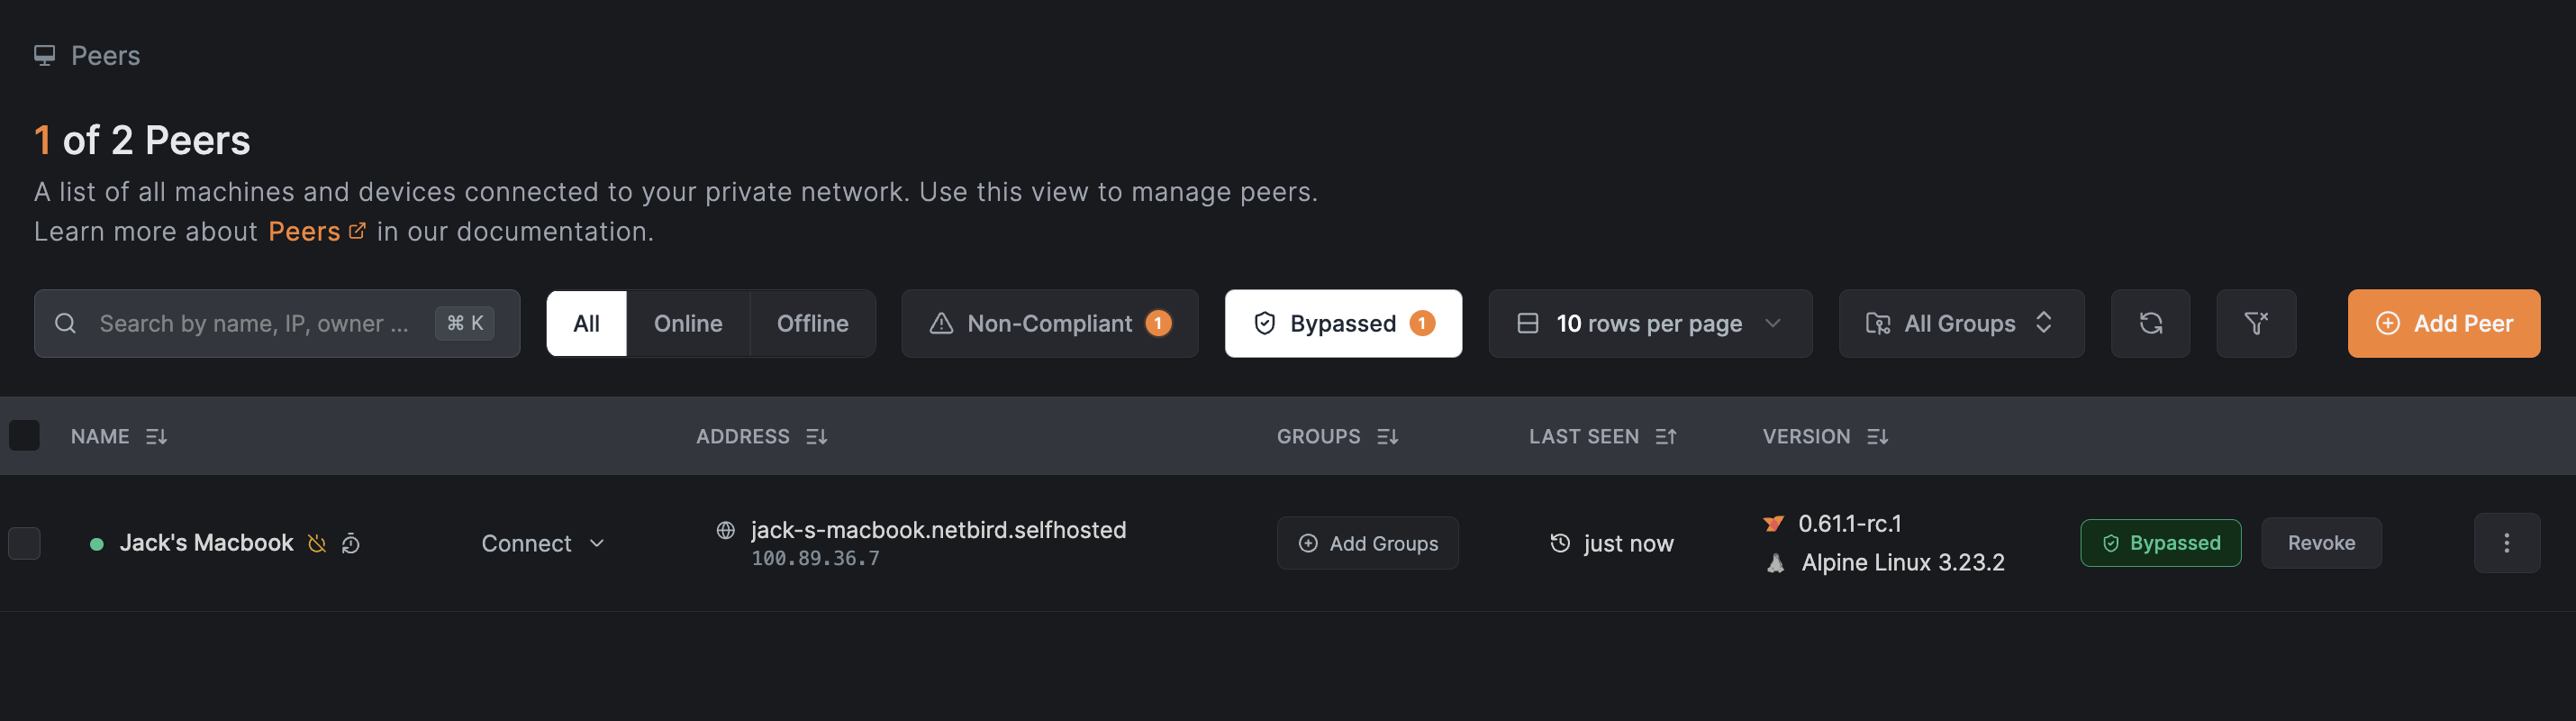This screenshot has height=721, width=2576.
Task: Click the Add Peer button
Action: coord(2442,323)
